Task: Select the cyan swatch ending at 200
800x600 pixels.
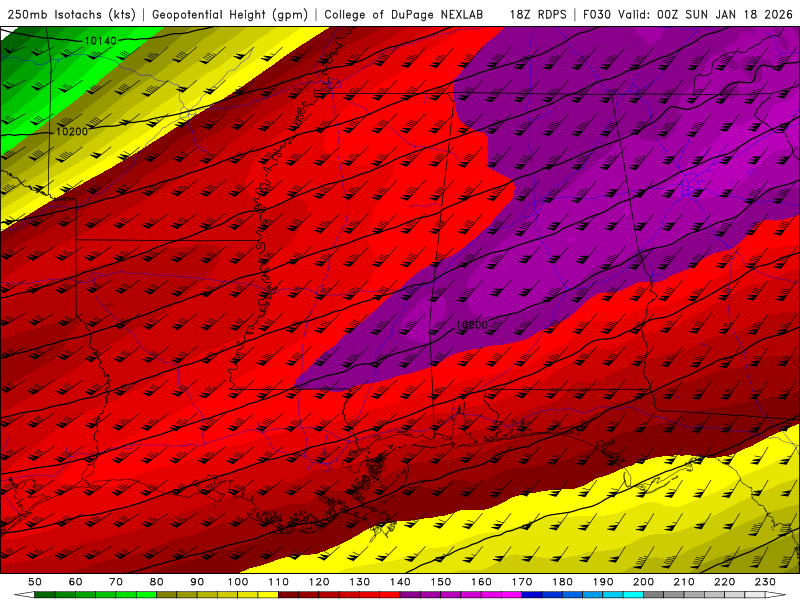Action: [633, 595]
